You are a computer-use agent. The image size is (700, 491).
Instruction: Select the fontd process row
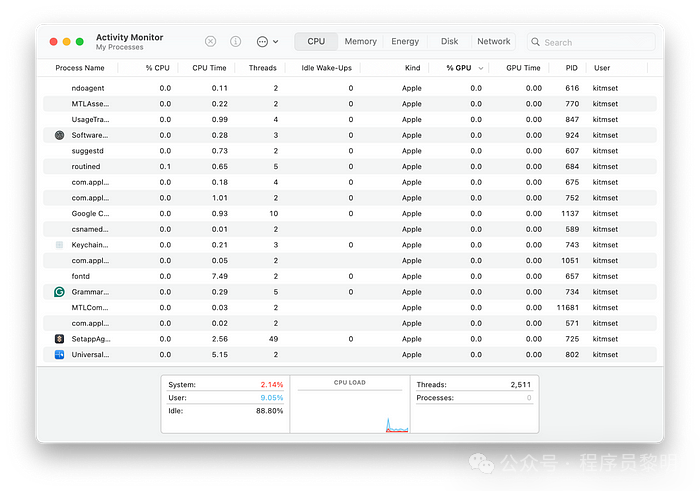(350, 276)
